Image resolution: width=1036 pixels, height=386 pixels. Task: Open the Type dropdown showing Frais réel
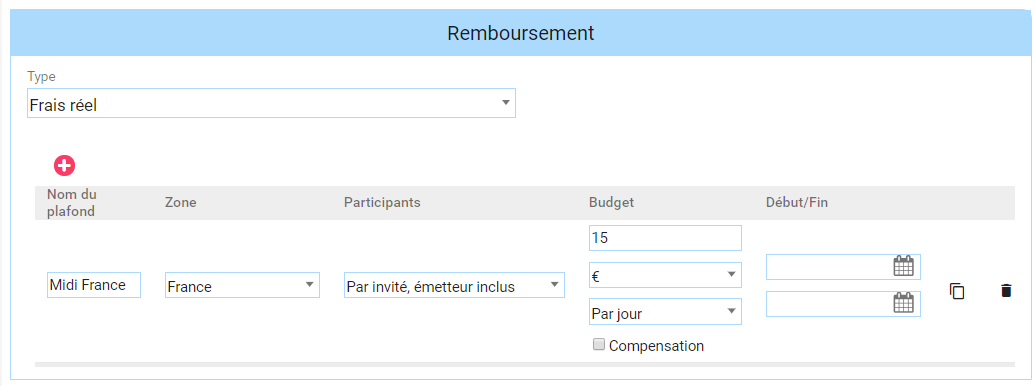271,103
